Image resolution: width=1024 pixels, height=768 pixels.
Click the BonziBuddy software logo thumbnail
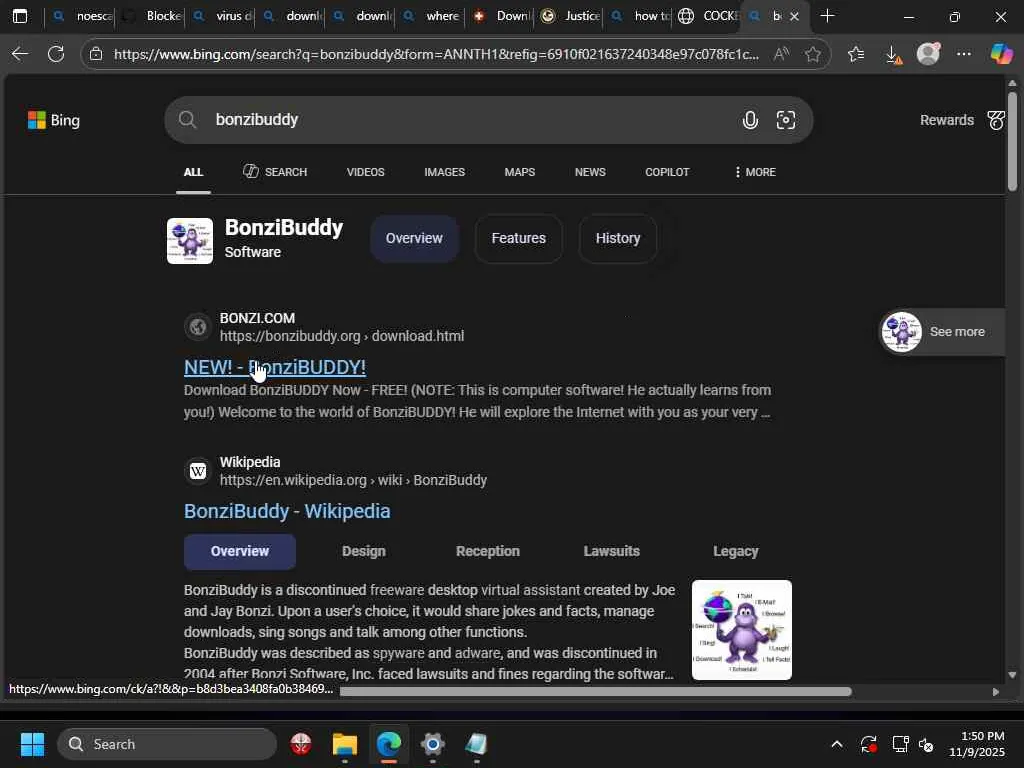coord(189,241)
